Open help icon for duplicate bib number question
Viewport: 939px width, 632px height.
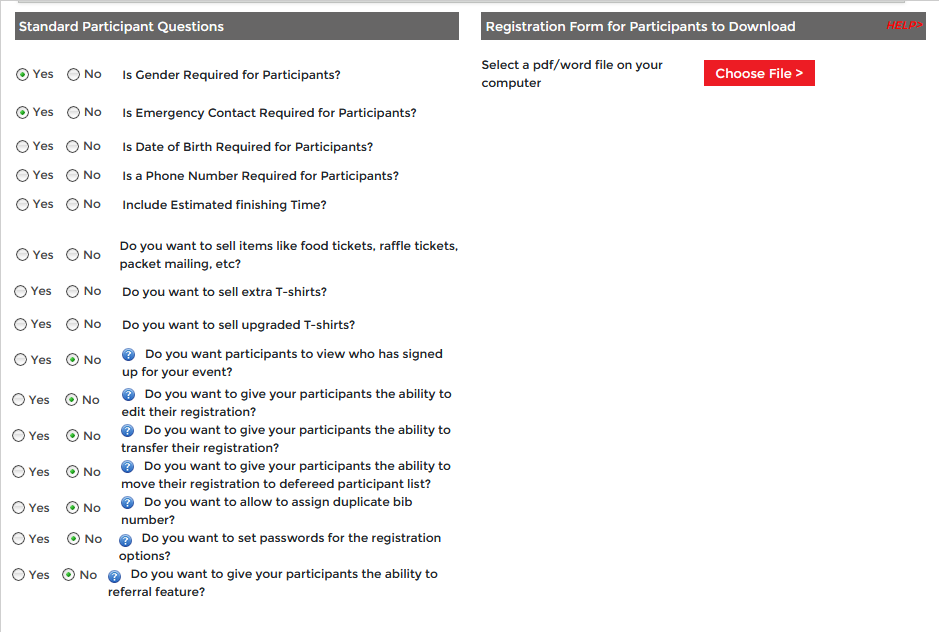click(x=128, y=502)
